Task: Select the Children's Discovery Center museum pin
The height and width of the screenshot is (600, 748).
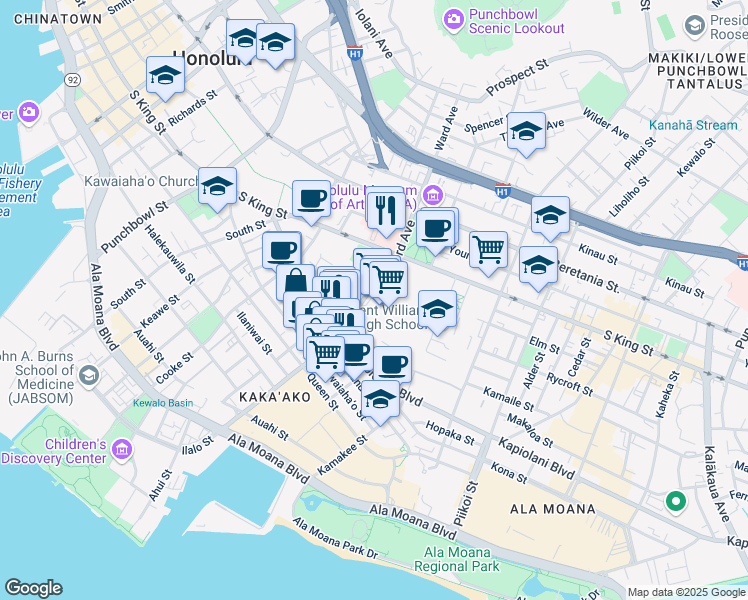Action: 122,450
